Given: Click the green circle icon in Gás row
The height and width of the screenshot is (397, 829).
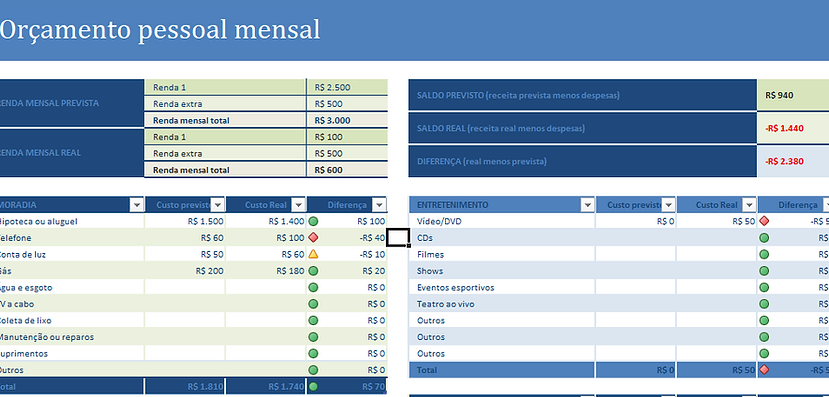Looking at the screenshot, I should click(x=313, y=271).
